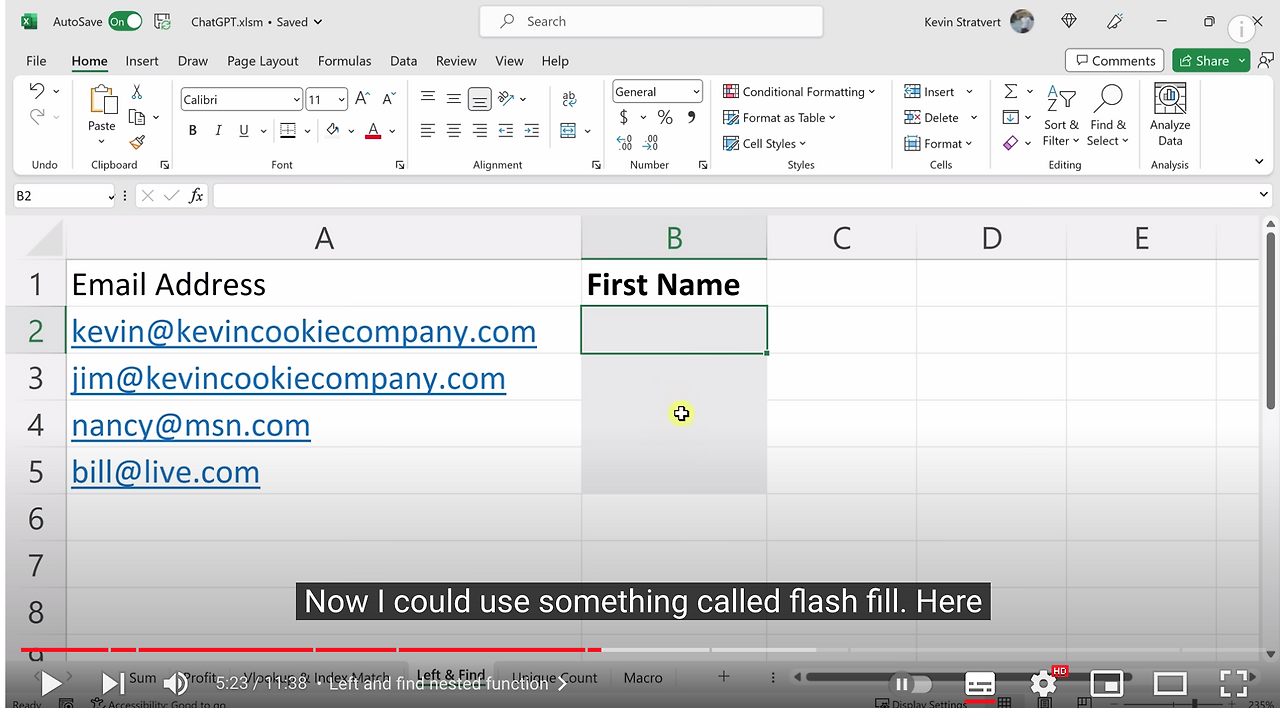
Task: Click the Insert Function fx icon
Action: click(196, 196)
